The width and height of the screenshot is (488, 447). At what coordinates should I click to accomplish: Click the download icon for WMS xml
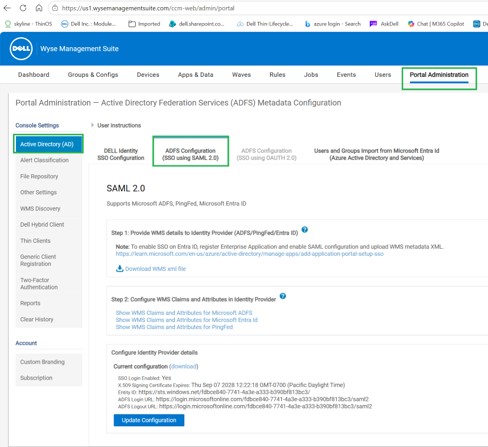point(119,269)
